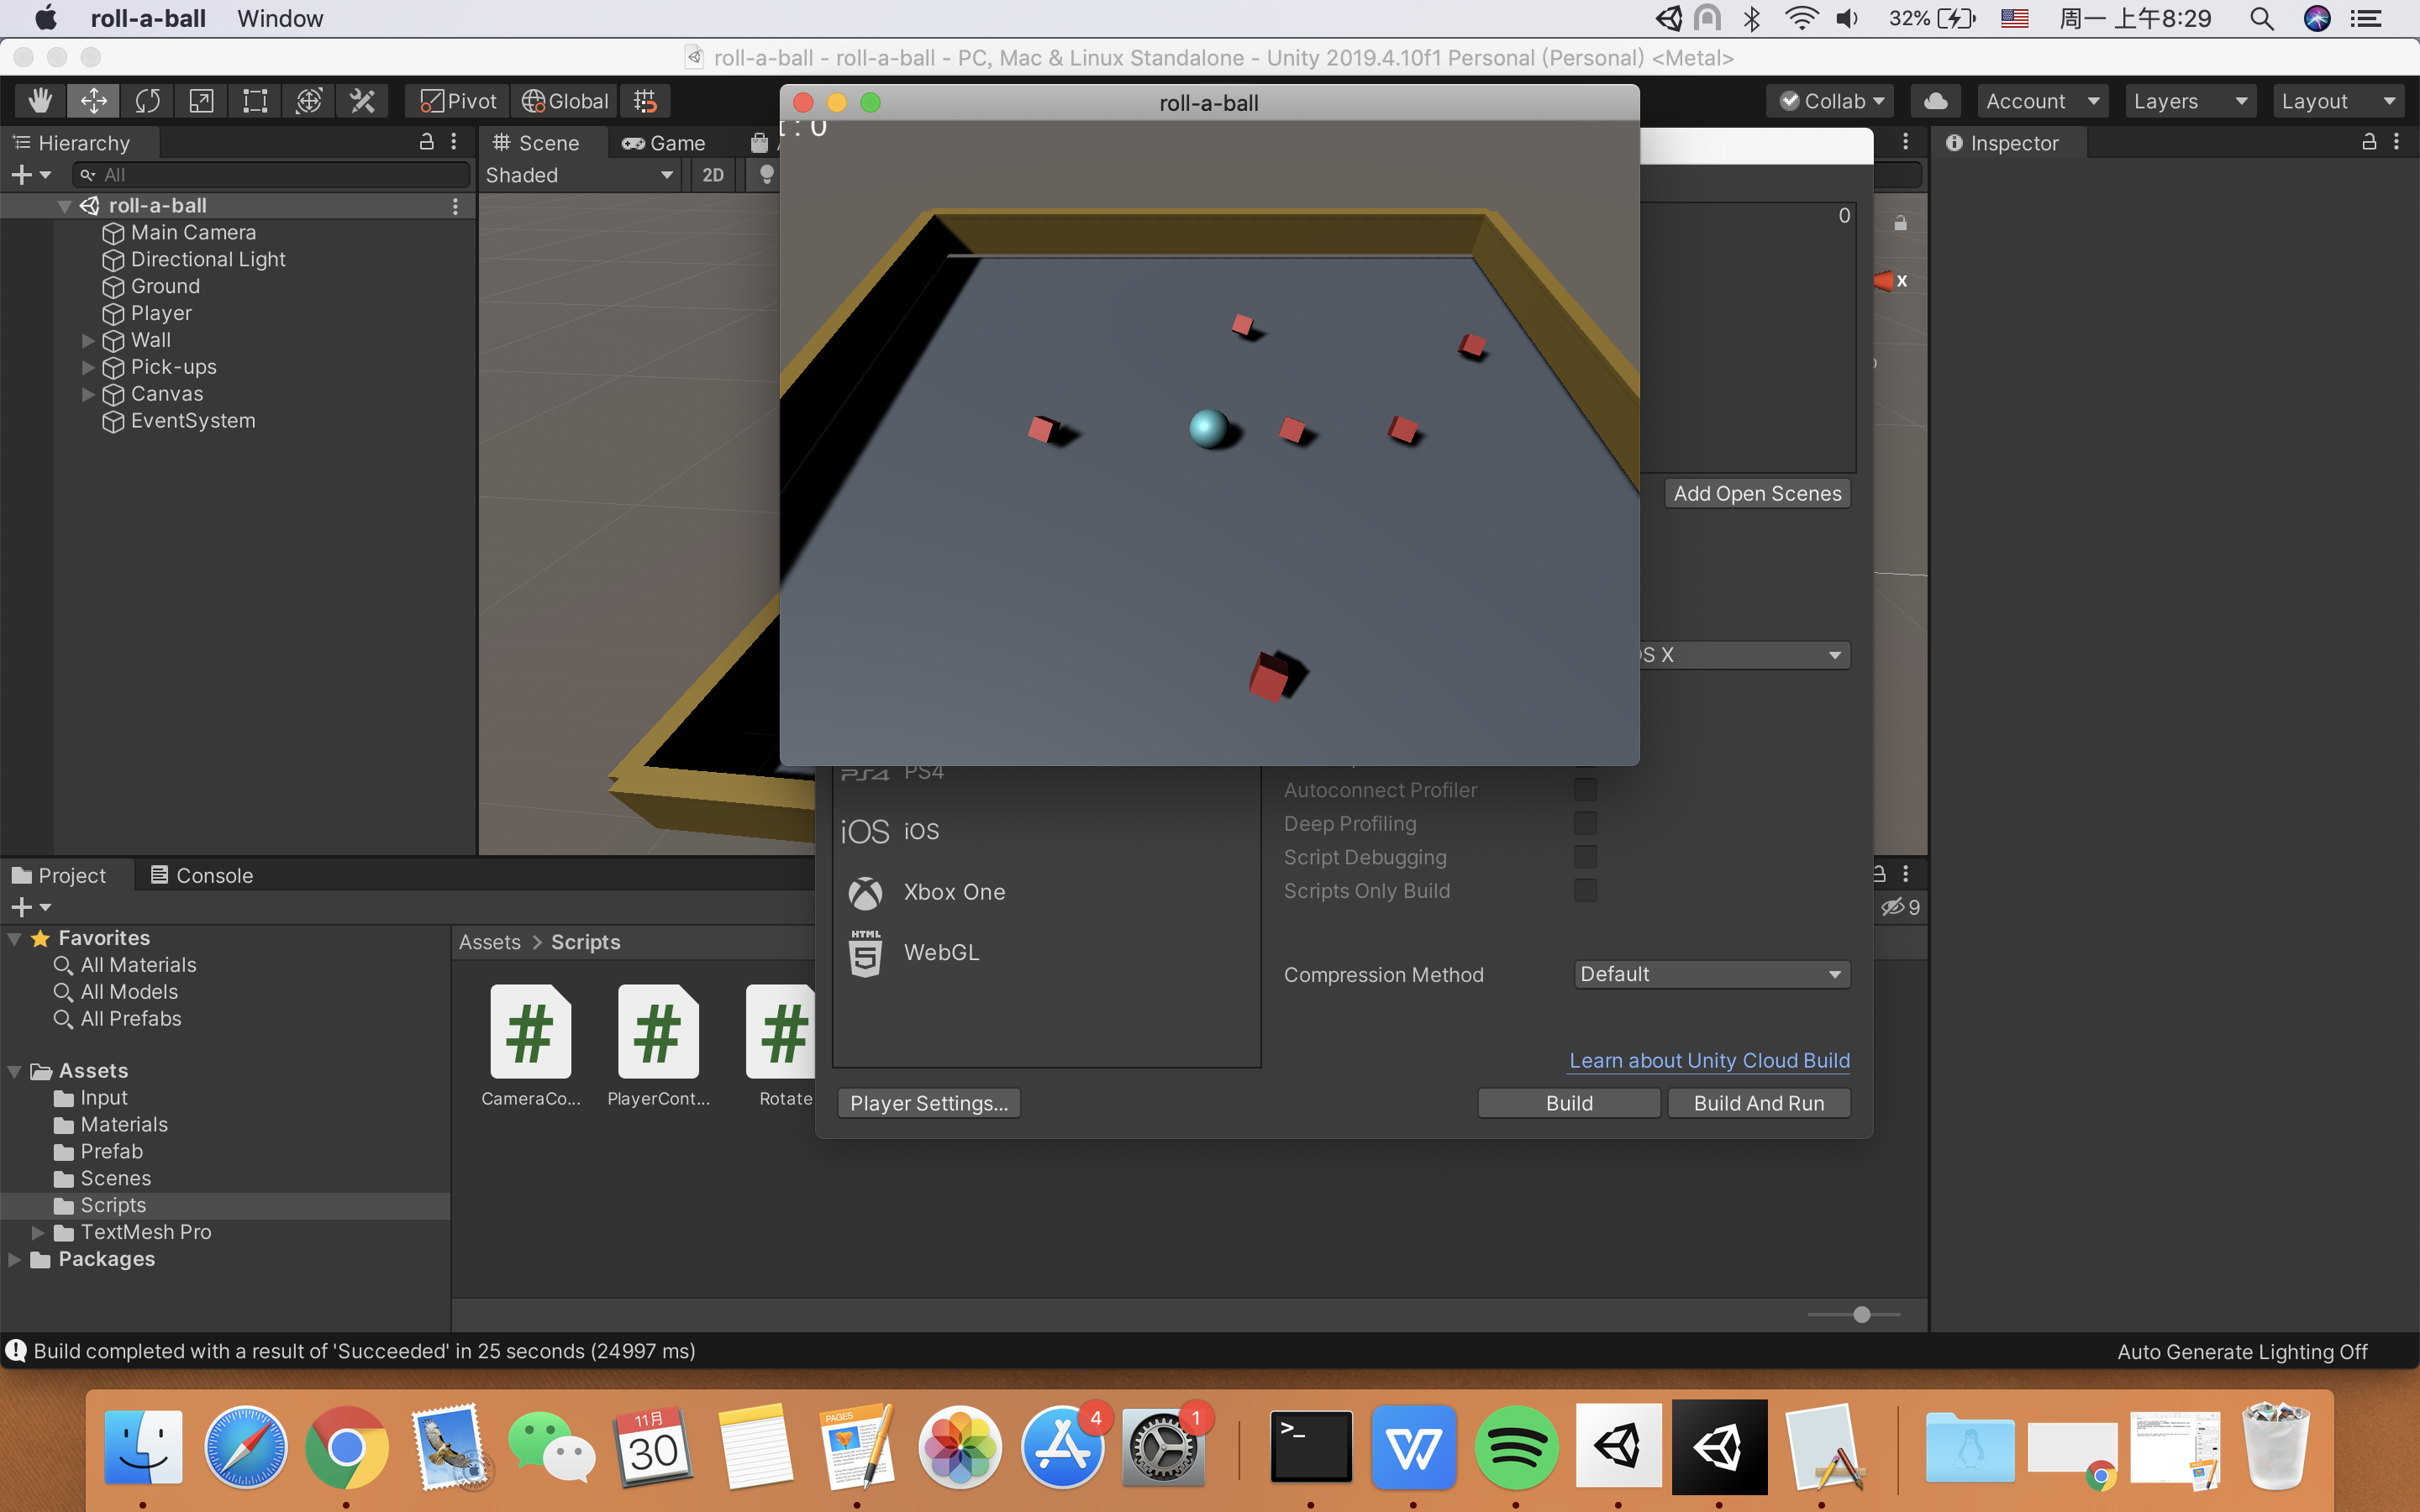Open the Window menu
Viewport: 2420px width, 1512px height.
(x=280, y=18)
